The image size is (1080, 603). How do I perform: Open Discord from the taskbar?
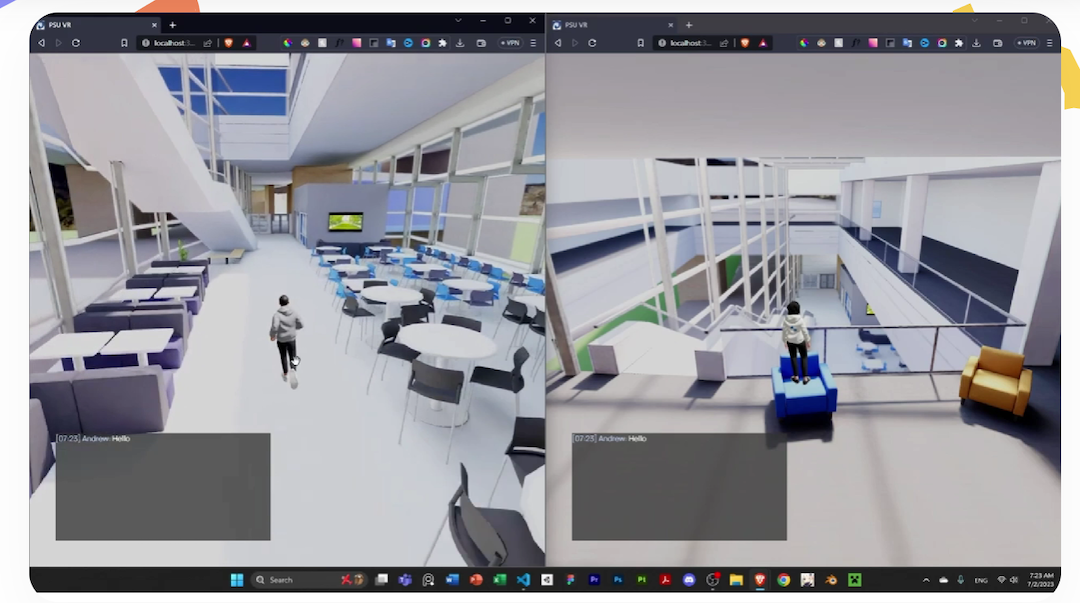pos(689,580)
